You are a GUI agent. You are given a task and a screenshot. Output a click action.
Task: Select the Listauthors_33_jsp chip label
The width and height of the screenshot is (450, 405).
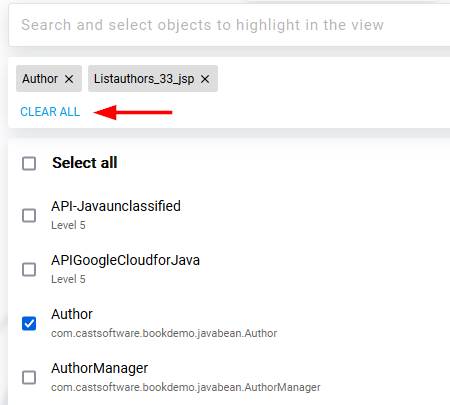(144, 79)
